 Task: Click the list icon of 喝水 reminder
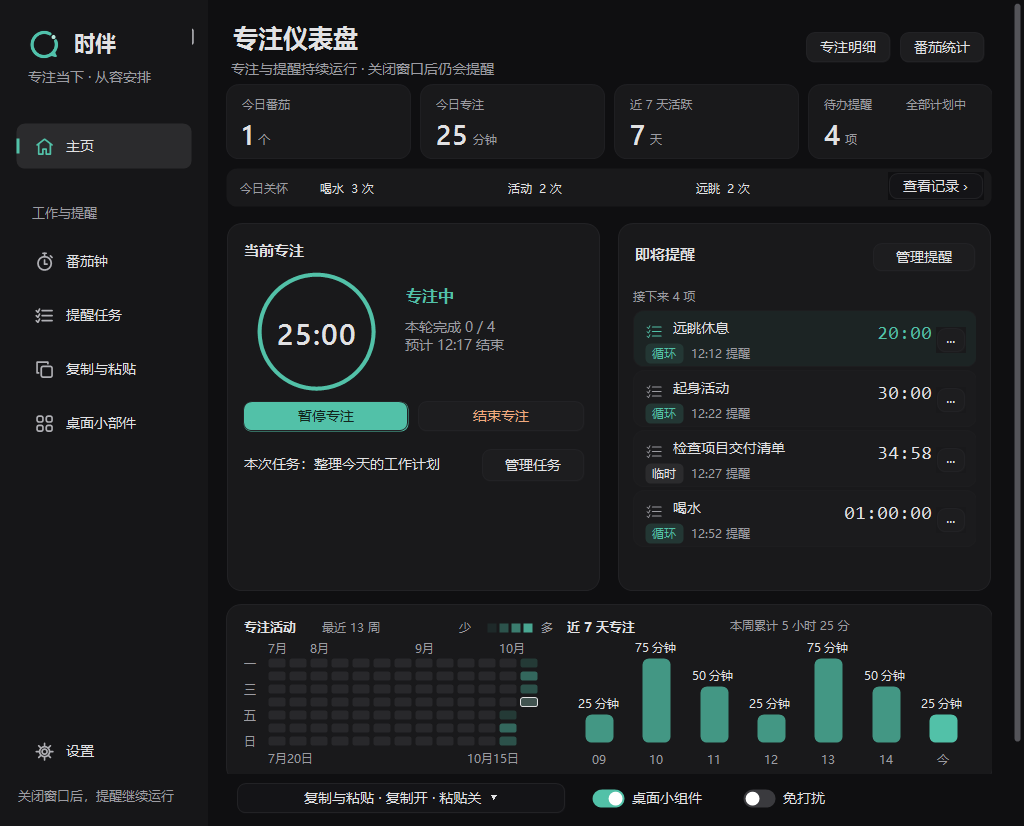pyautogui.click(x=654, y=511)
